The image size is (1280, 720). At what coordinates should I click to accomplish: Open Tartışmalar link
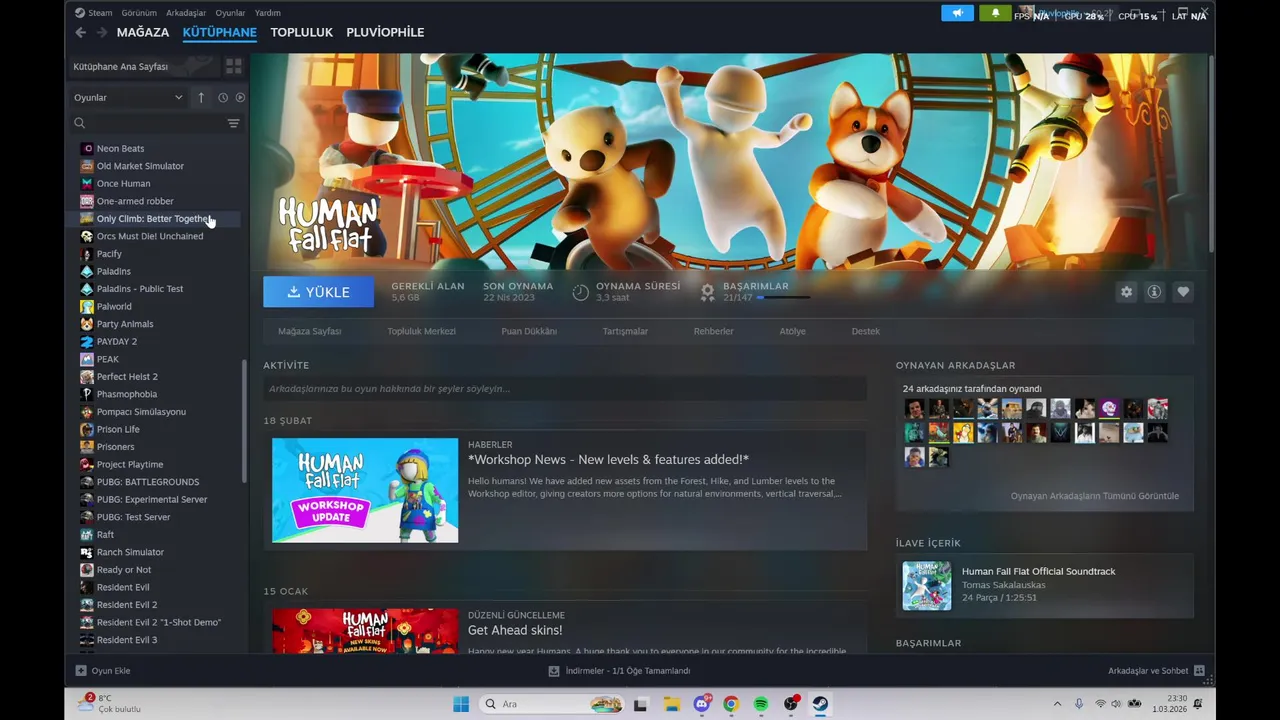tap(625, 331)
